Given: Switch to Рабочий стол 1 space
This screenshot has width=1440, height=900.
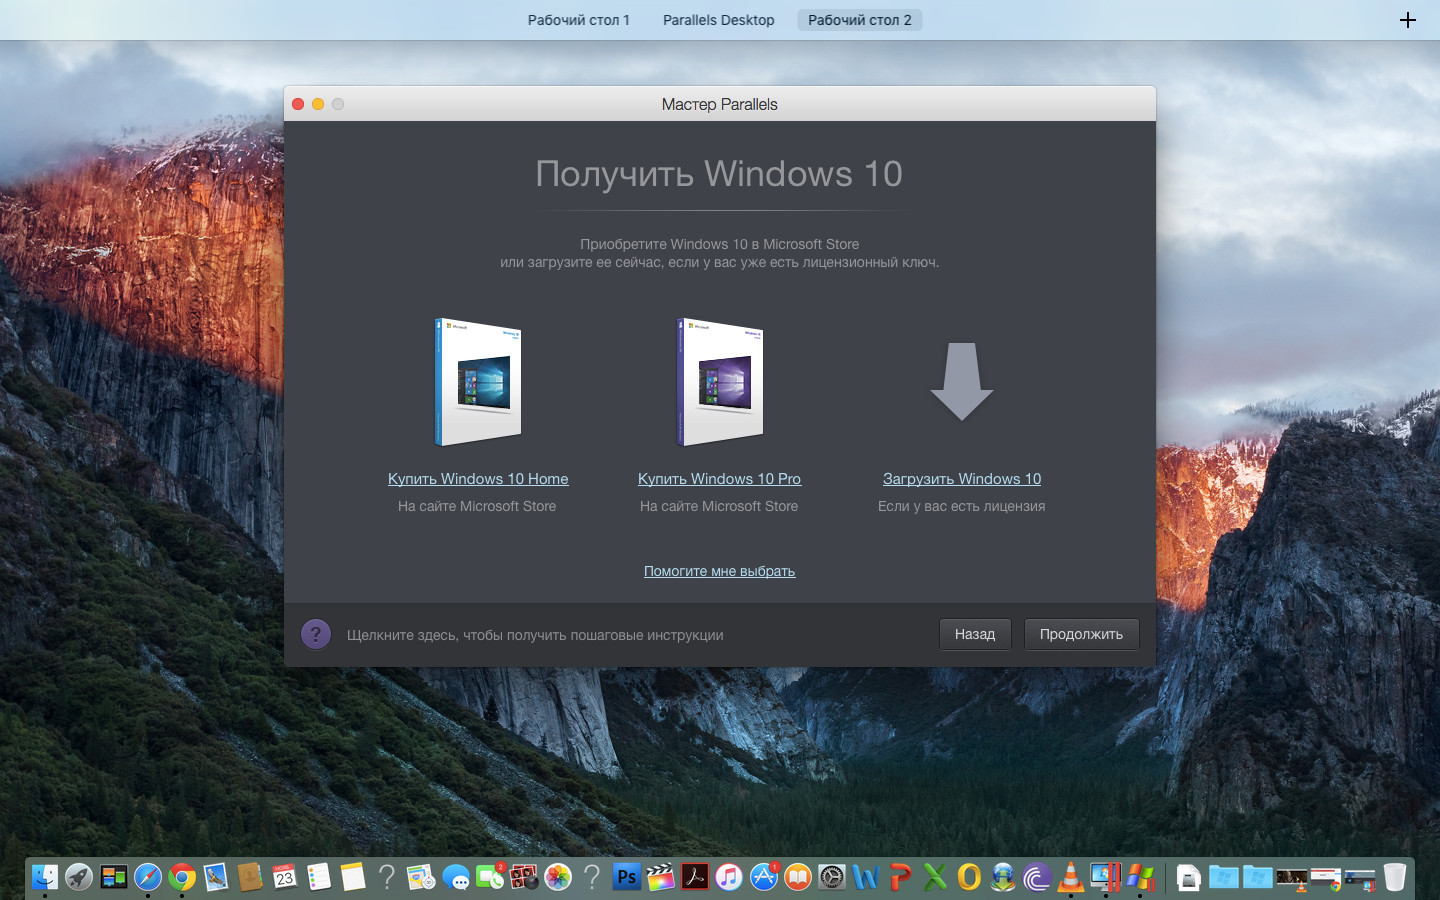Looking at the screenshot, I should point(578,20).
